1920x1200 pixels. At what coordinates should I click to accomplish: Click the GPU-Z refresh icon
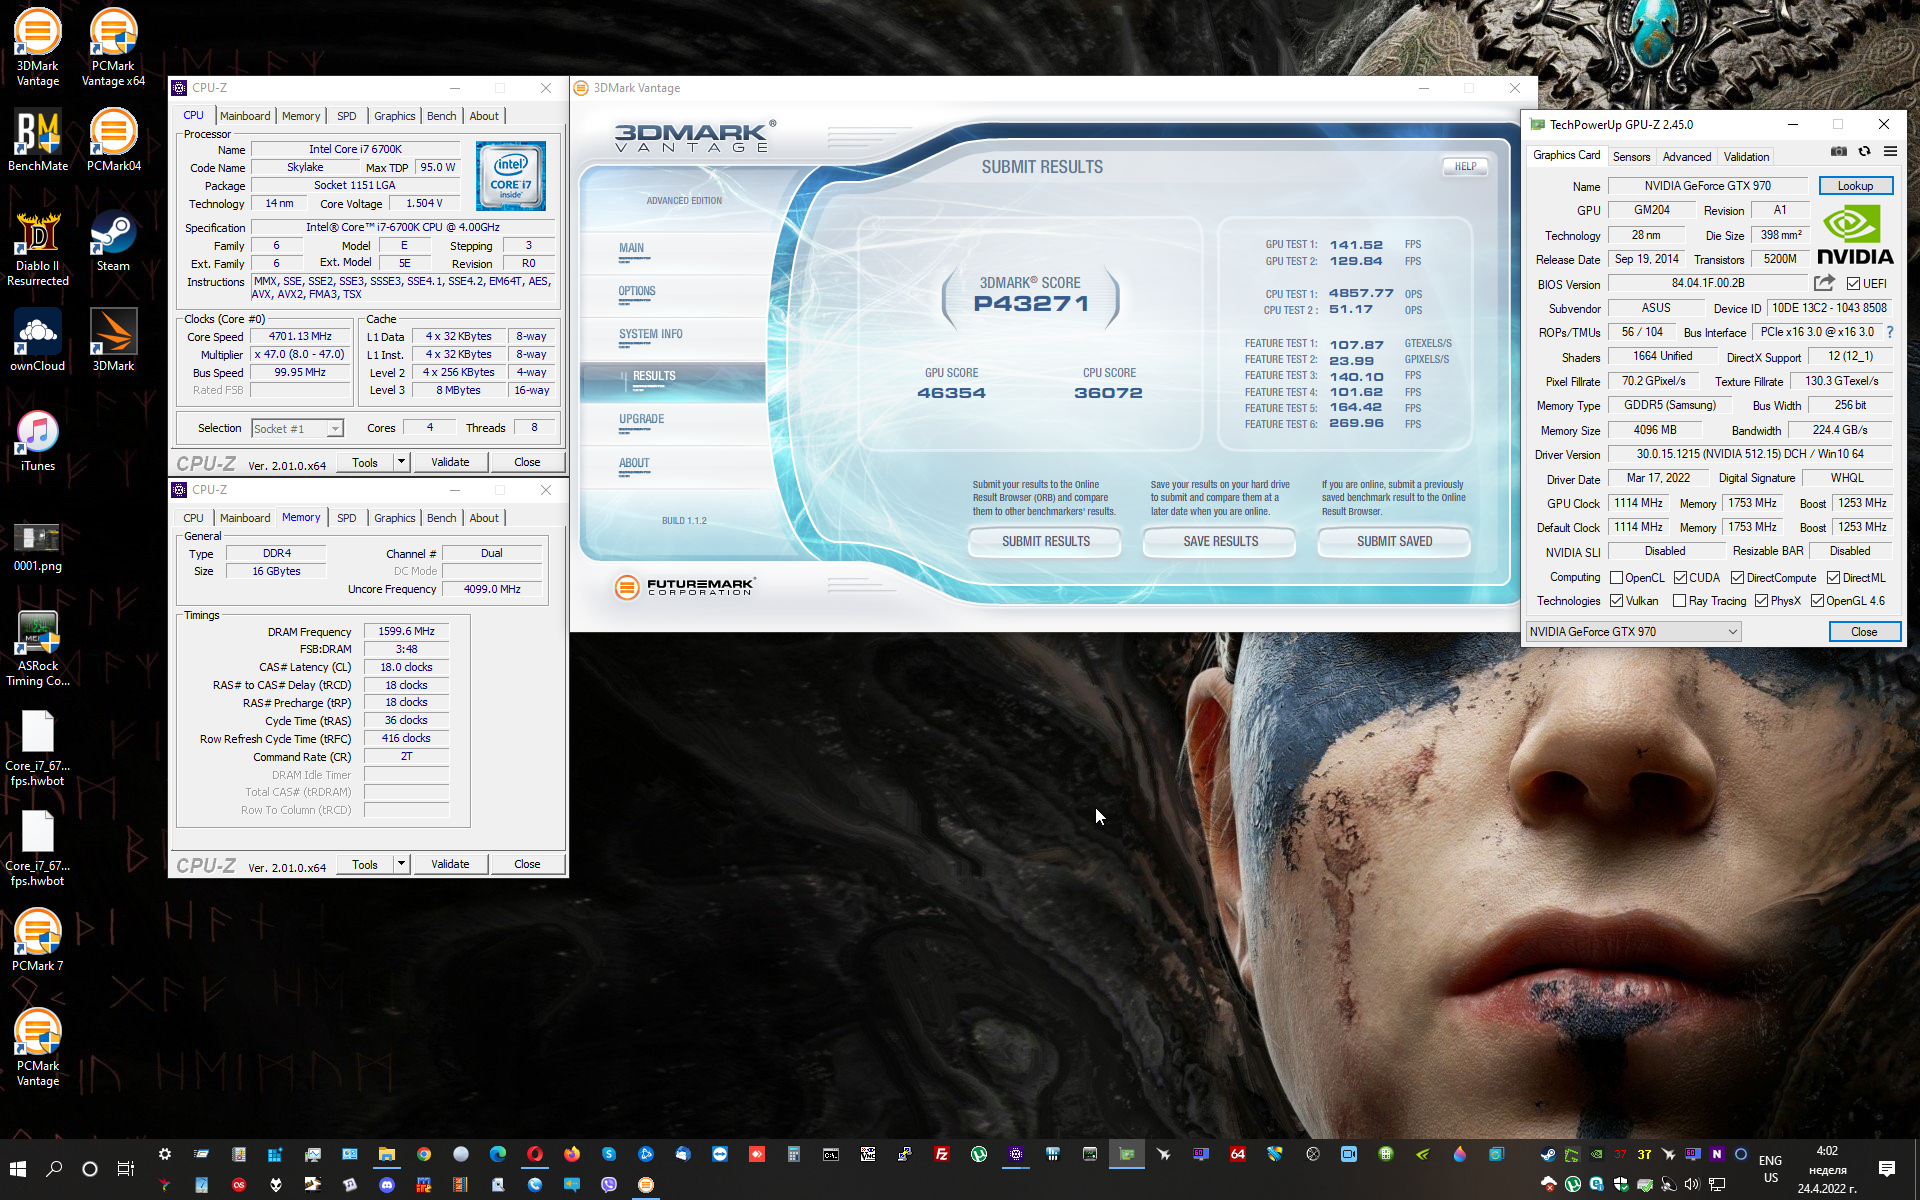1864,152
